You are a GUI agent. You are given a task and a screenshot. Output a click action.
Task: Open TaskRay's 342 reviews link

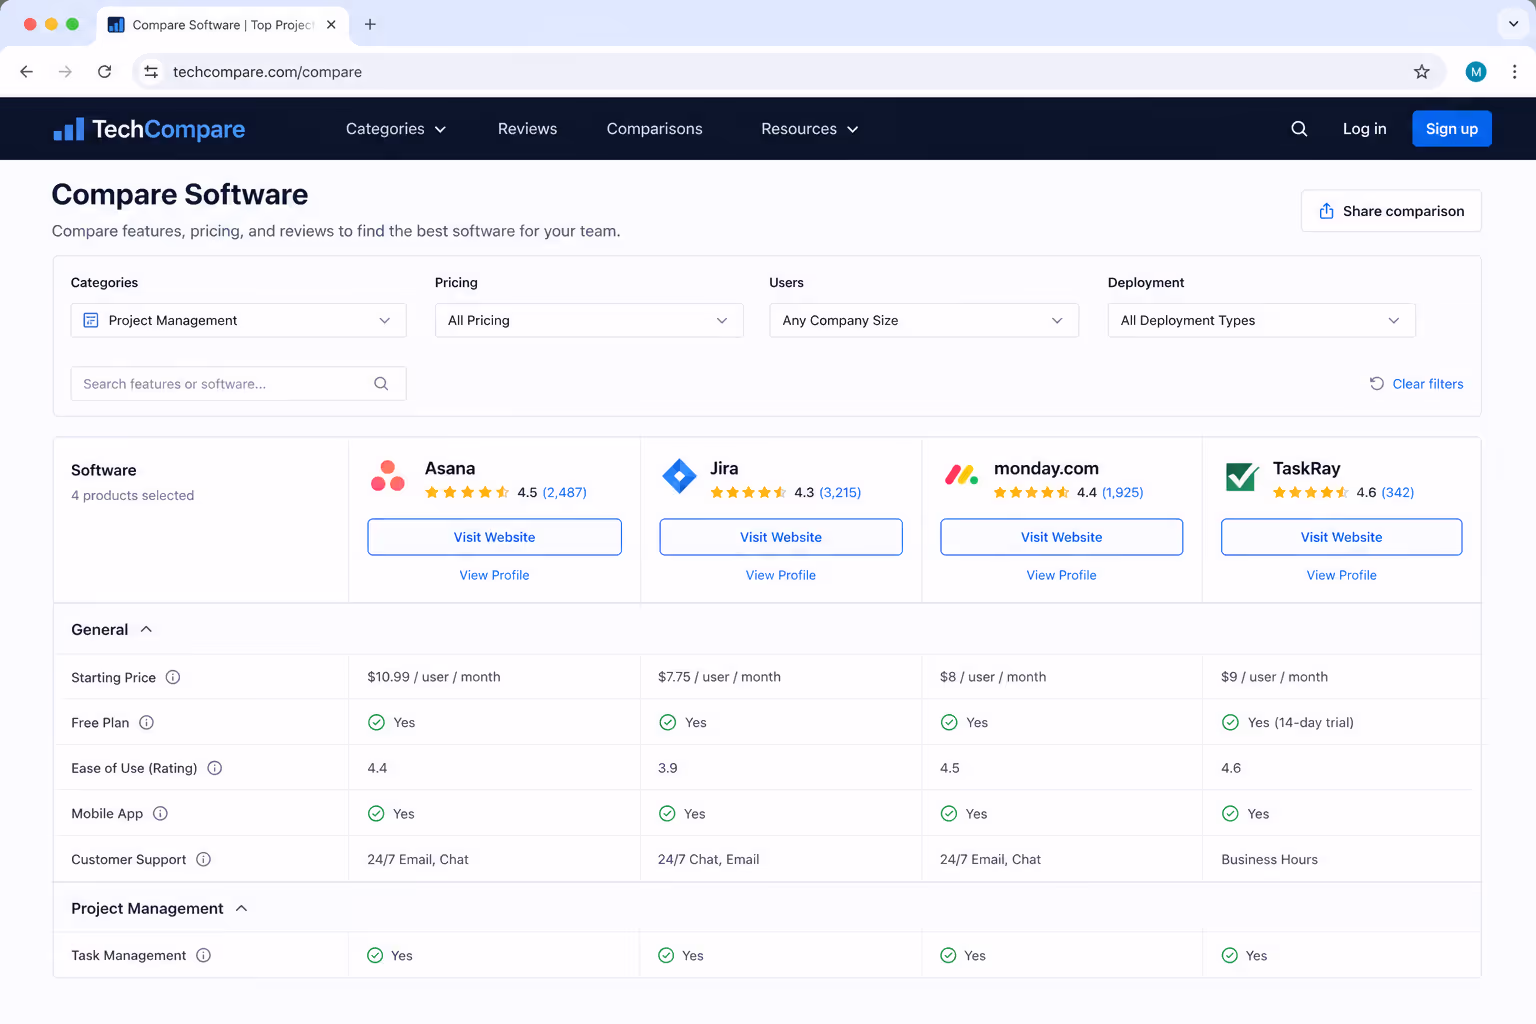tap(1398, 492)
